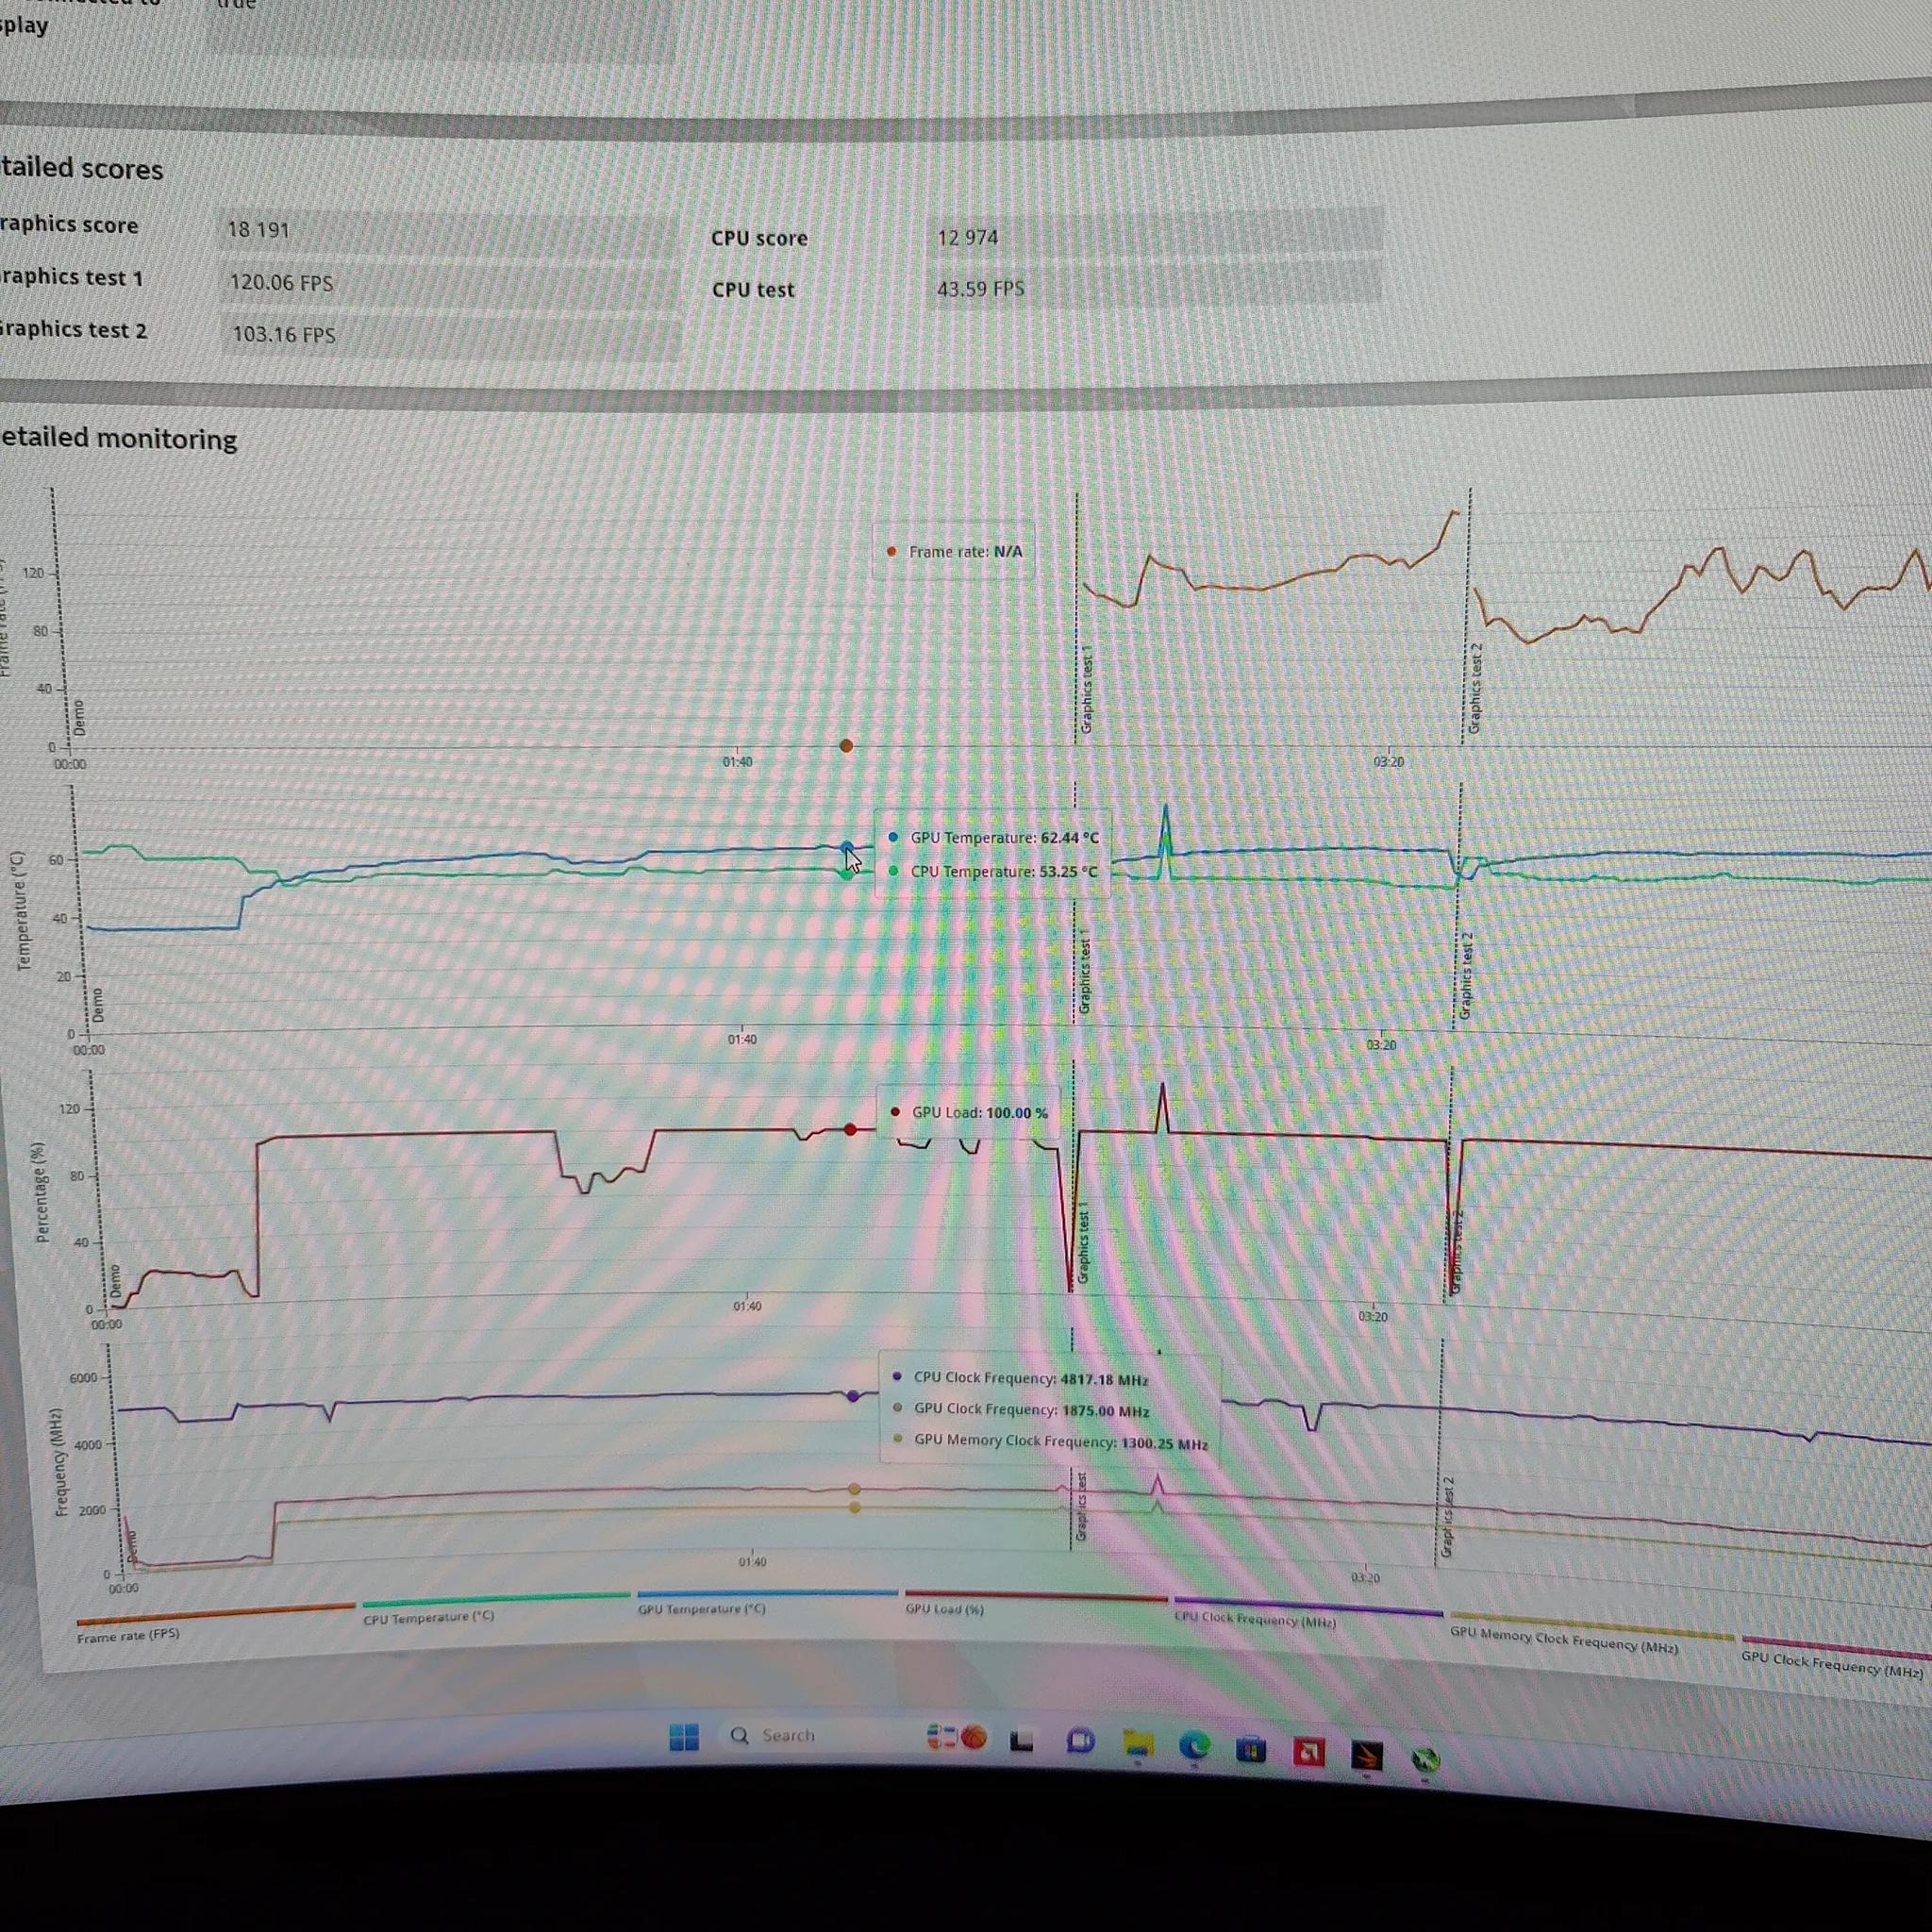Click the 01:40 tick on the frame rate chart

(738, 762)
